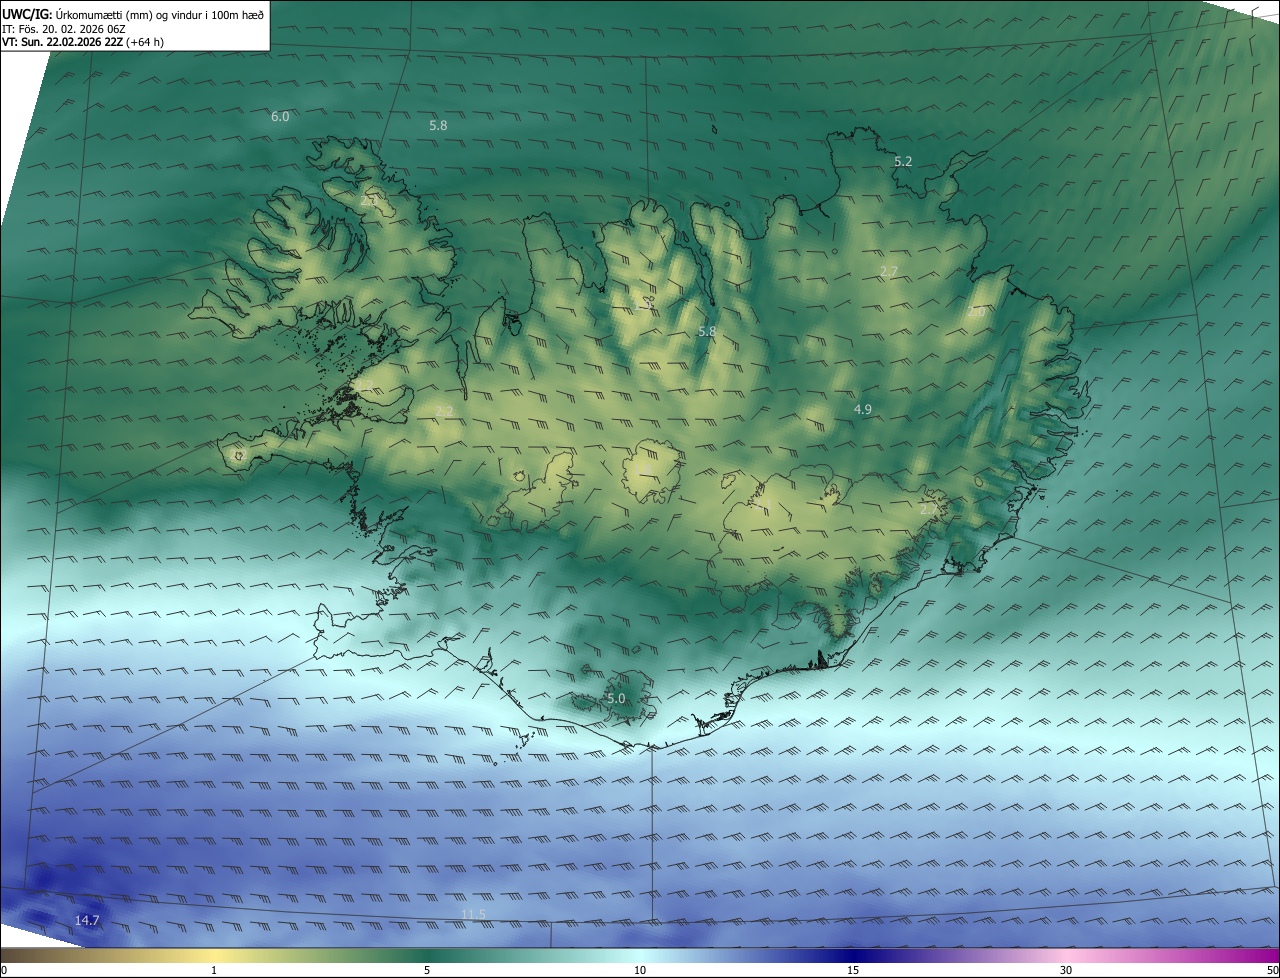
Task: Click the 5.0 value label on the glacier
Action: (615, 699)
